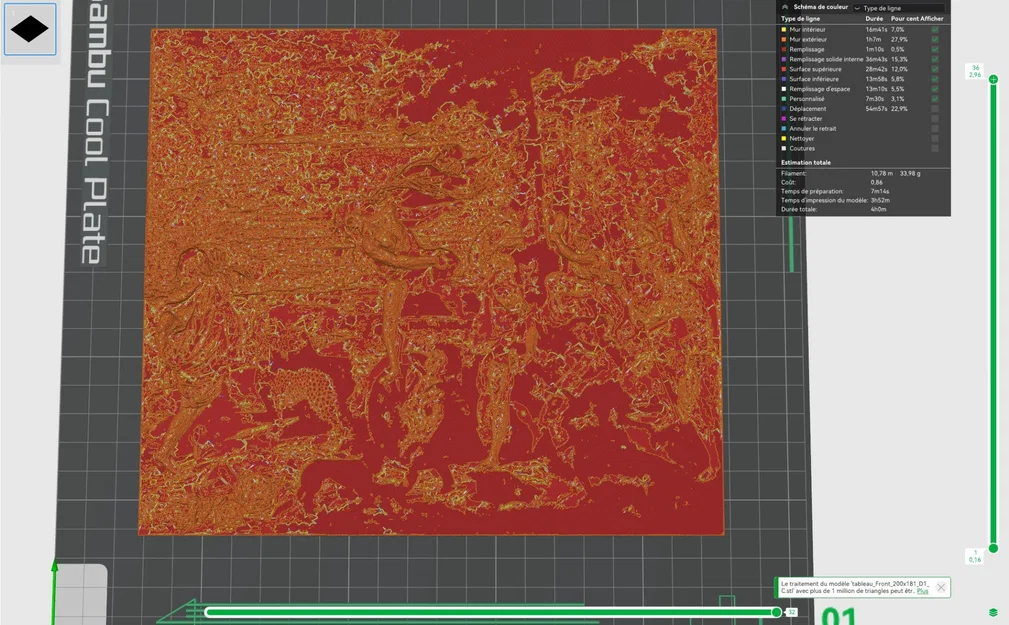Open the Plus link in the notification
The width and height of the screenshot is (1009, 625).
click(923, 591)
